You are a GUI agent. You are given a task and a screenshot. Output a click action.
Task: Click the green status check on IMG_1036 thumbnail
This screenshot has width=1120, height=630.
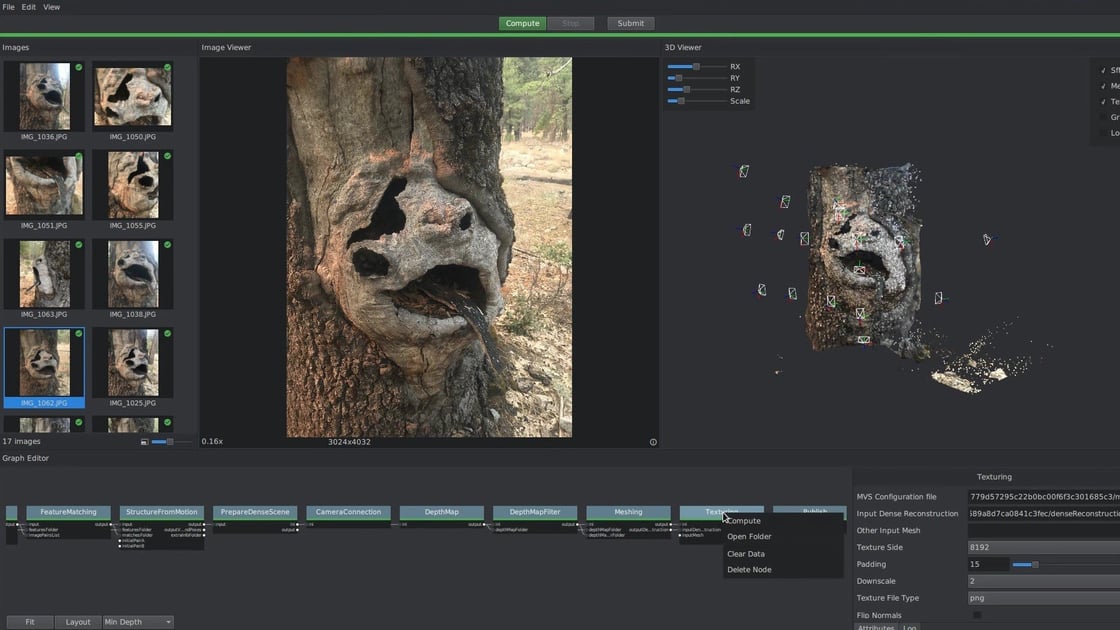click(80, 67)
